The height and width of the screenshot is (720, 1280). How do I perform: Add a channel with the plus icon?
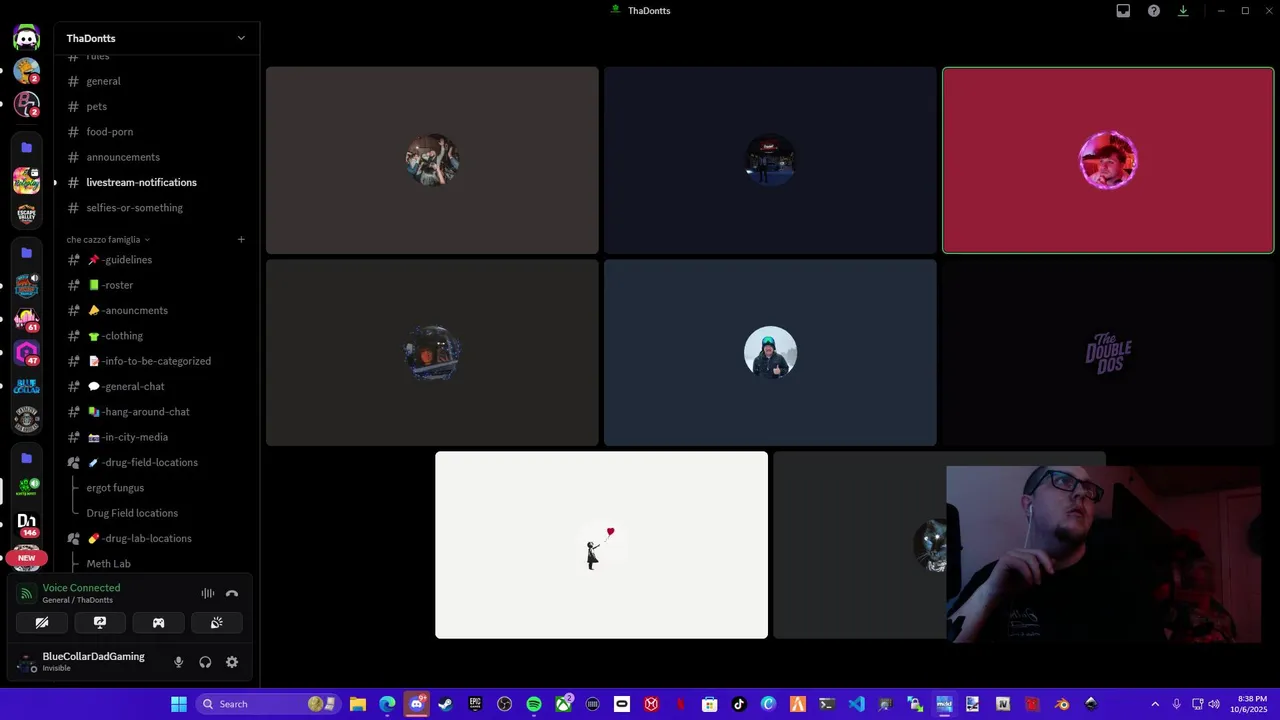(241, 239)
